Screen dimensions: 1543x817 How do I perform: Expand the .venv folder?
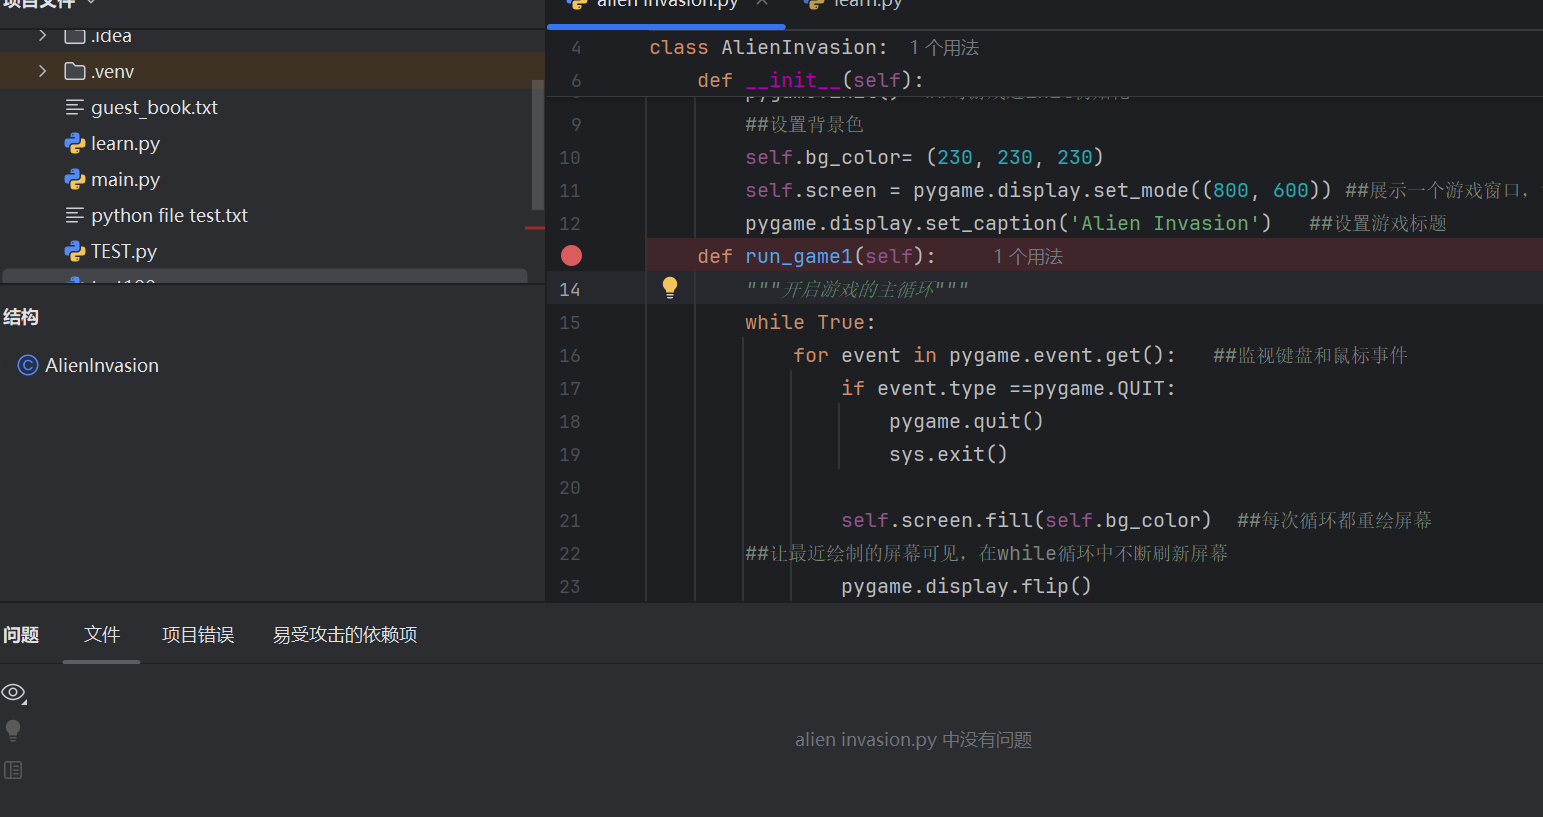click(x=43, y=71)
